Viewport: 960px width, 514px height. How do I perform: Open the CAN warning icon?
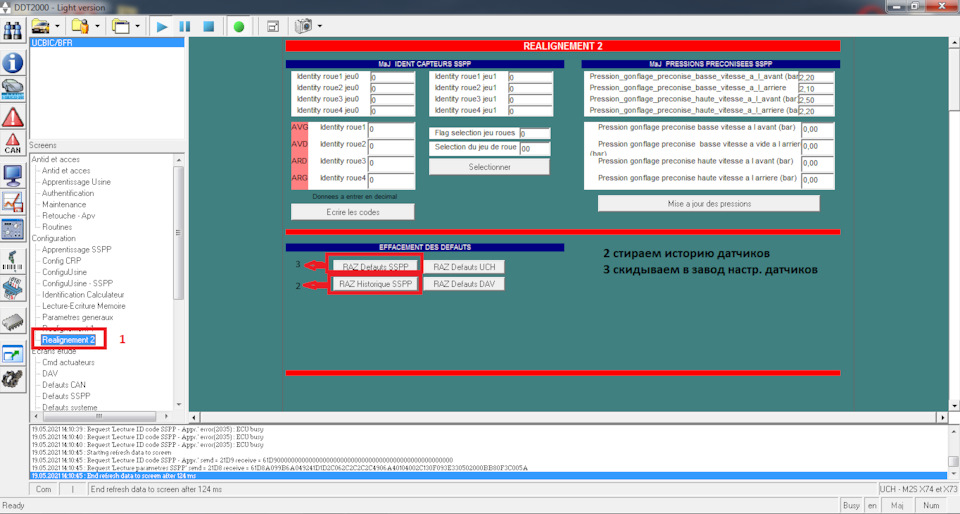pyautogui.click(x=13, y=143)
